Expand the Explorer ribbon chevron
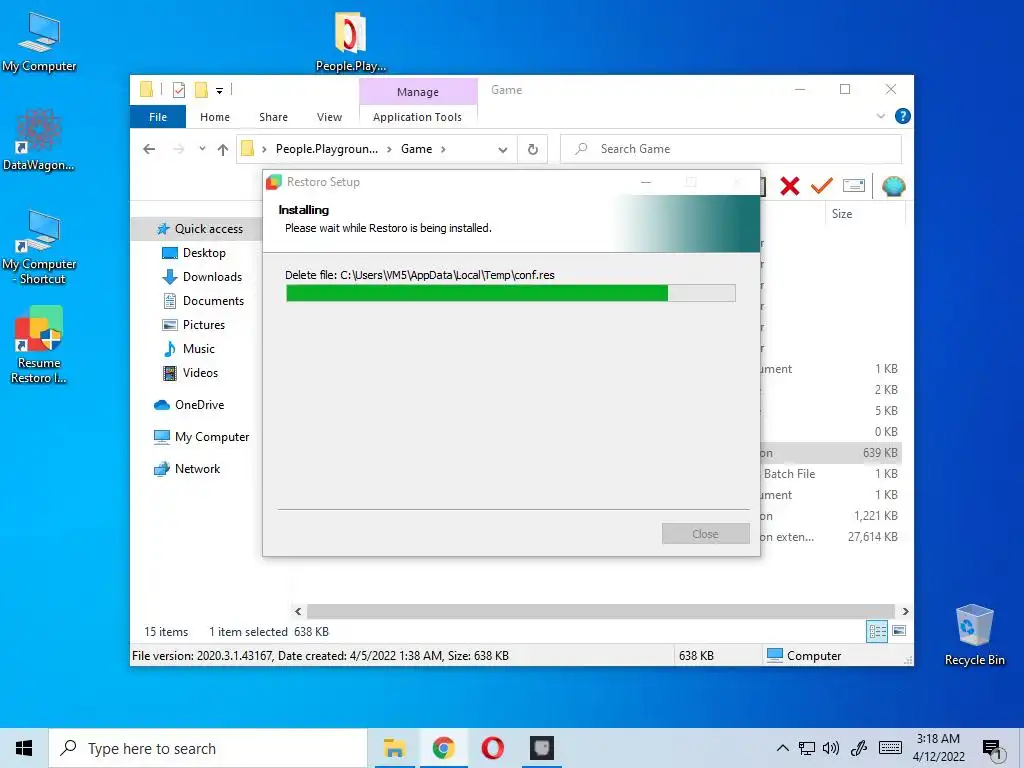Screen dimensions: 1024x768 (881, 116)
